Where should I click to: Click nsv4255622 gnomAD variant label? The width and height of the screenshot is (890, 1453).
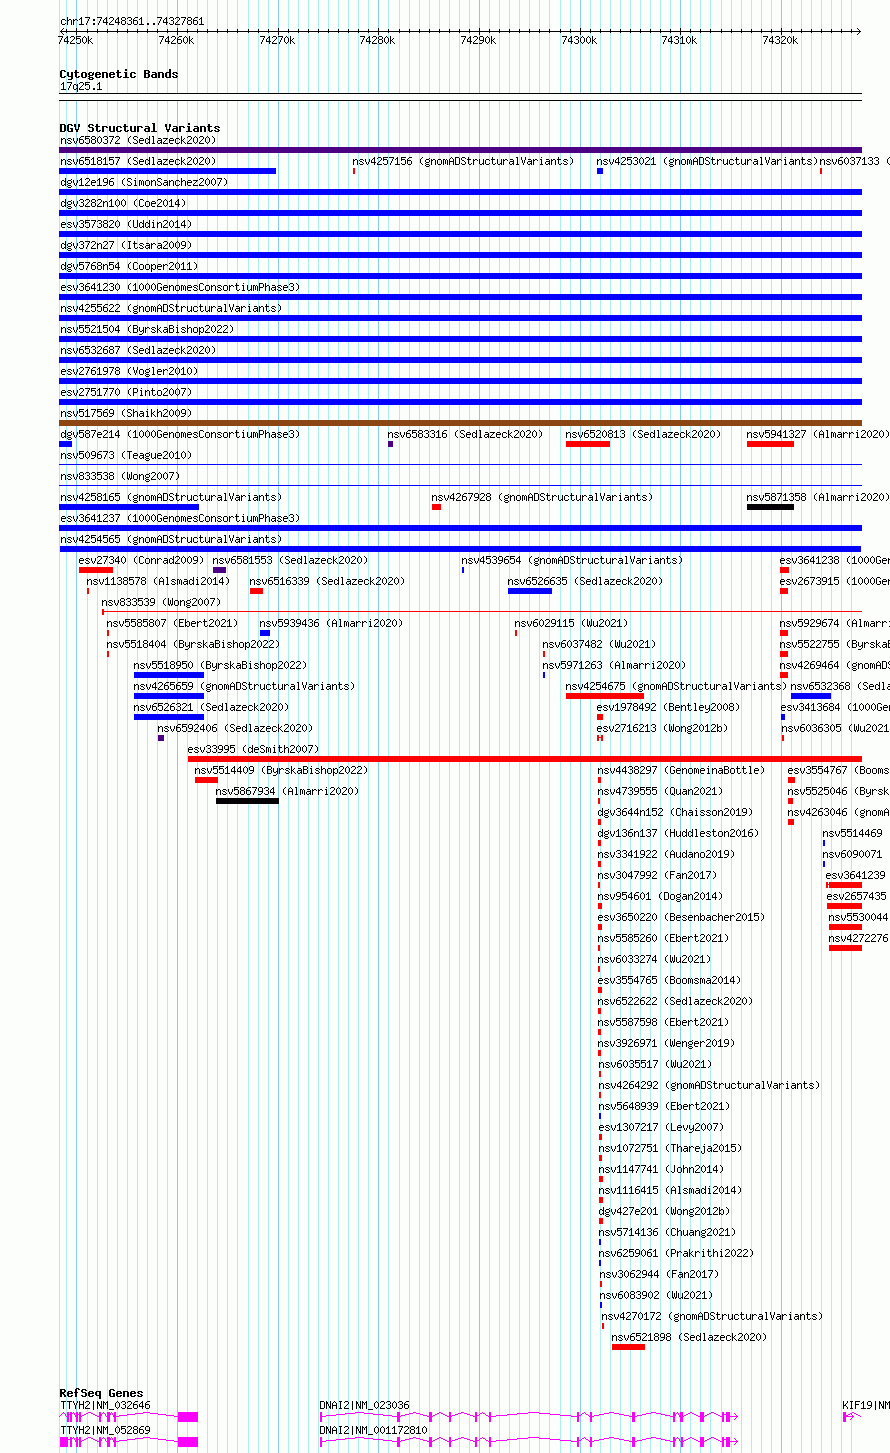pyautogui.click(x=171, y=309)
